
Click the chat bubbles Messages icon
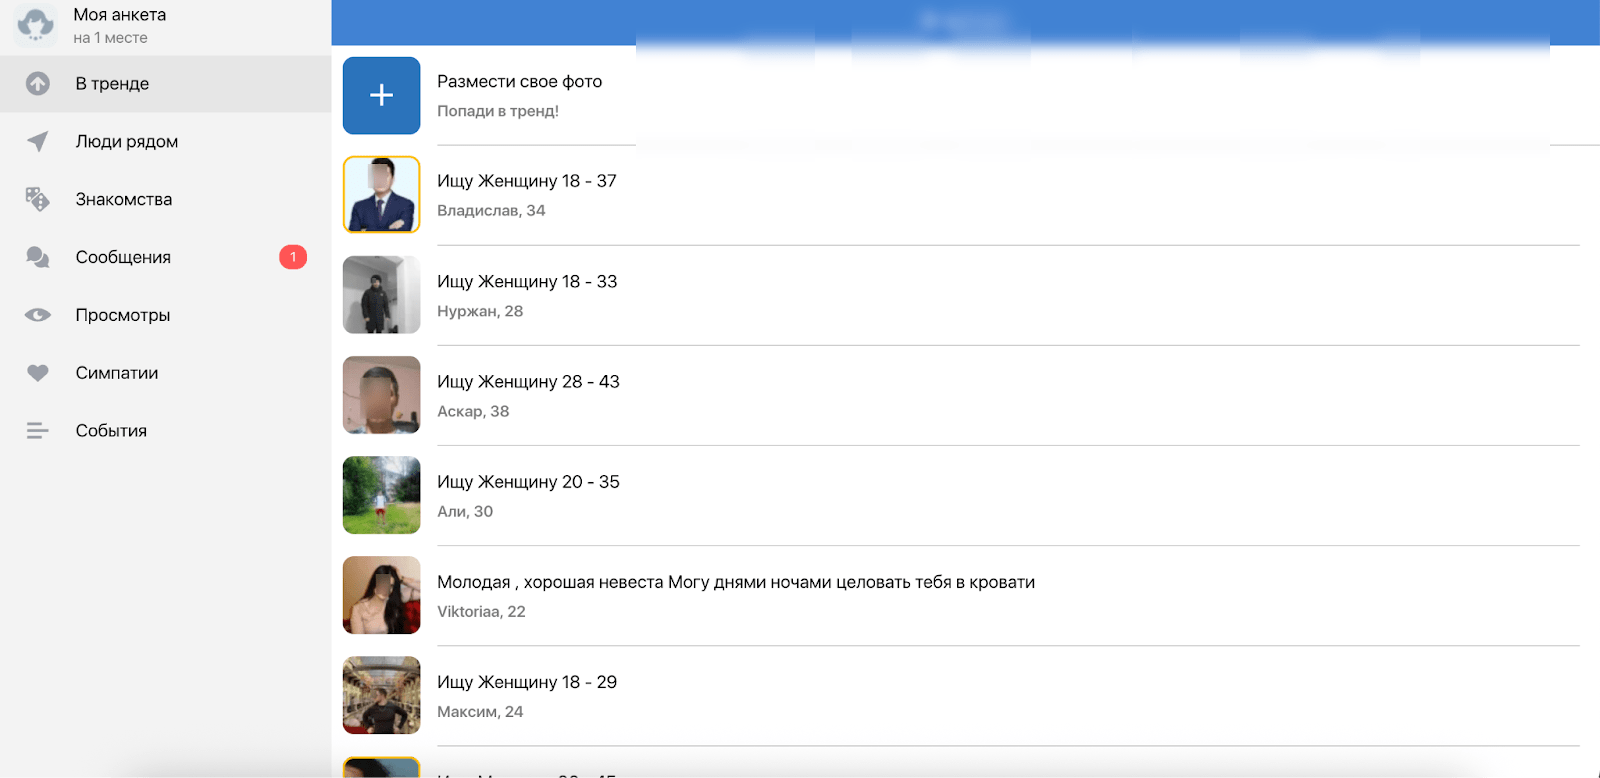pos(38,258)
